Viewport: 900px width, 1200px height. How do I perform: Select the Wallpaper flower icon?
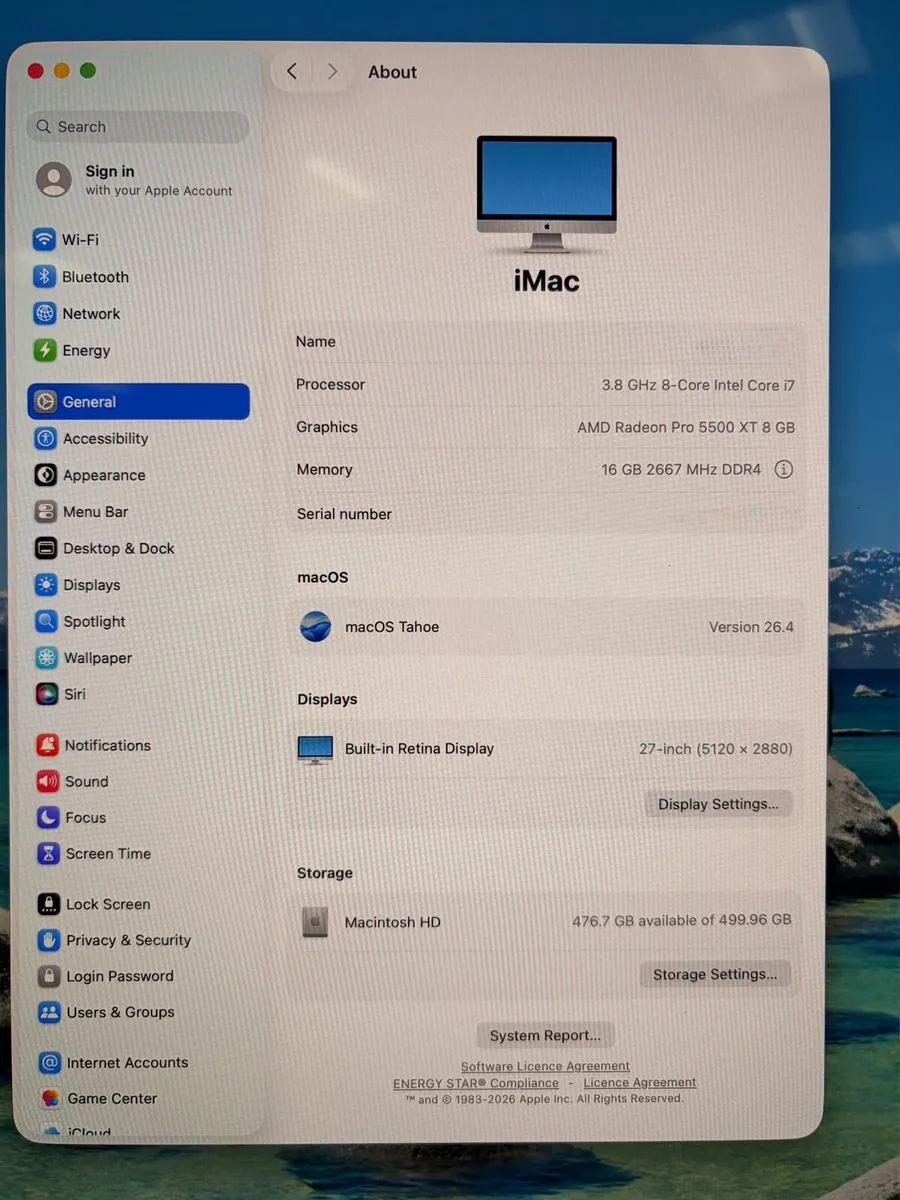coord(46,658)
